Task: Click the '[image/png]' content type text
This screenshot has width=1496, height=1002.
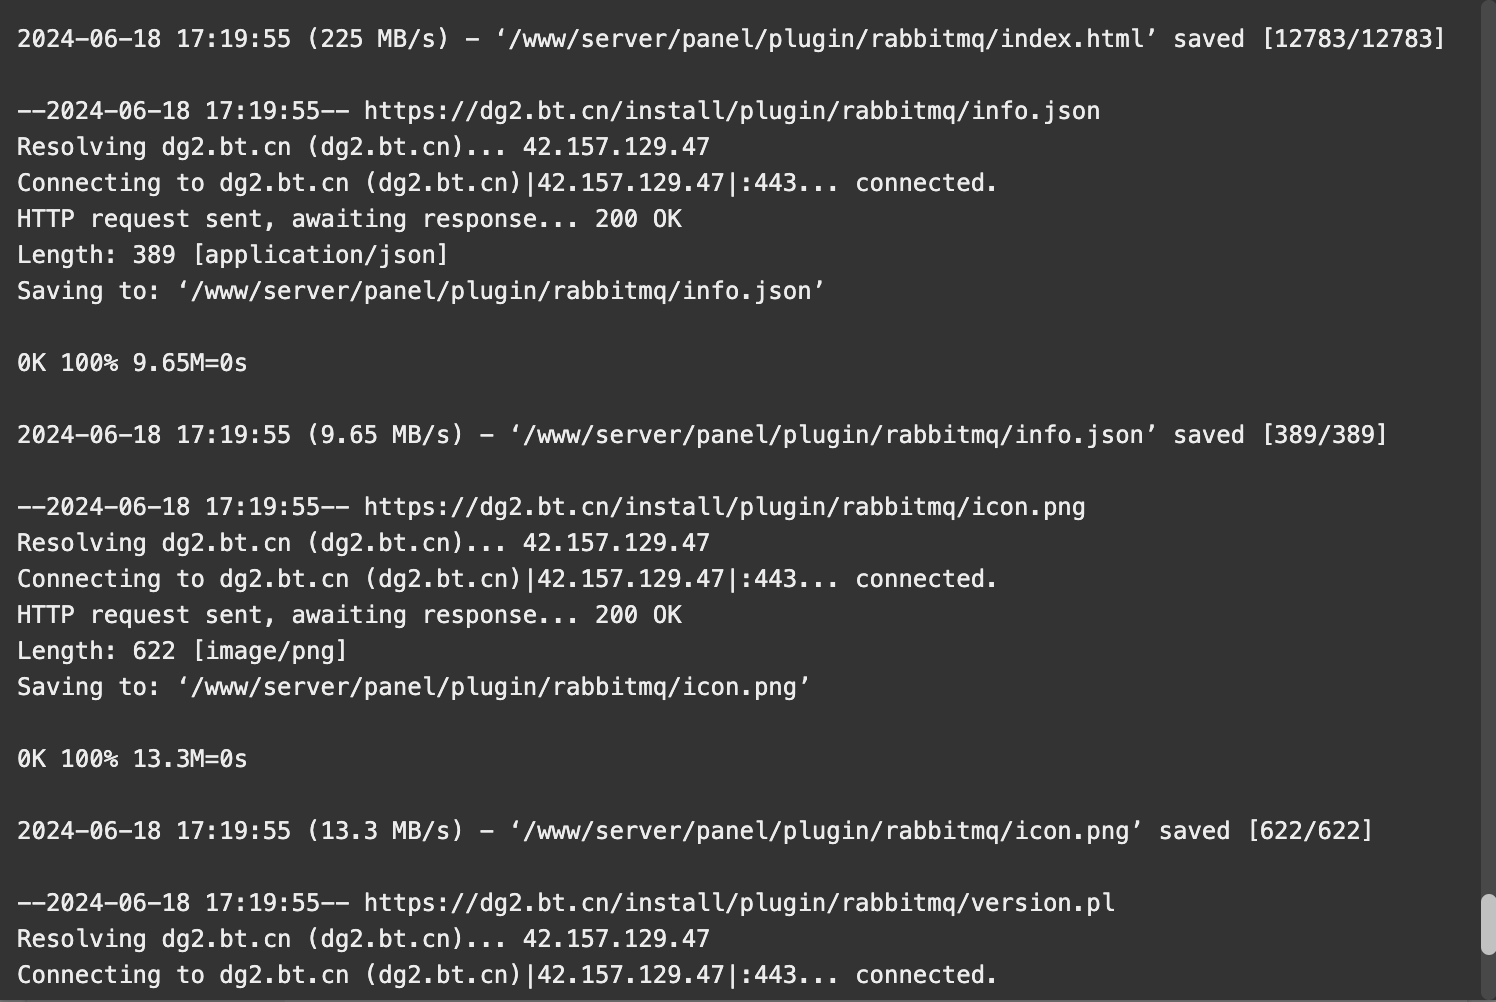Action: point(270,651)
